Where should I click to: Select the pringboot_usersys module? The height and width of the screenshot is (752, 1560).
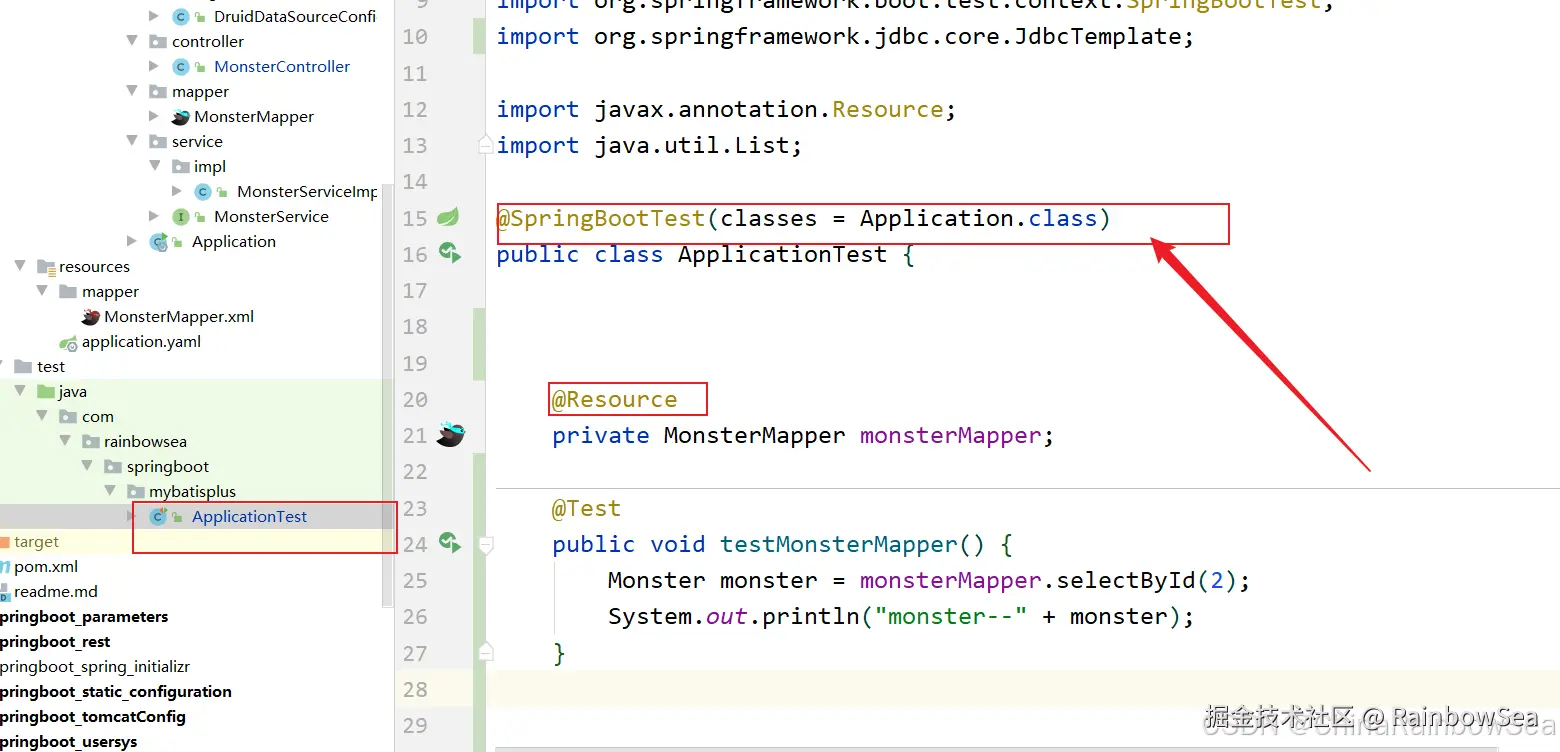(69, 741)
